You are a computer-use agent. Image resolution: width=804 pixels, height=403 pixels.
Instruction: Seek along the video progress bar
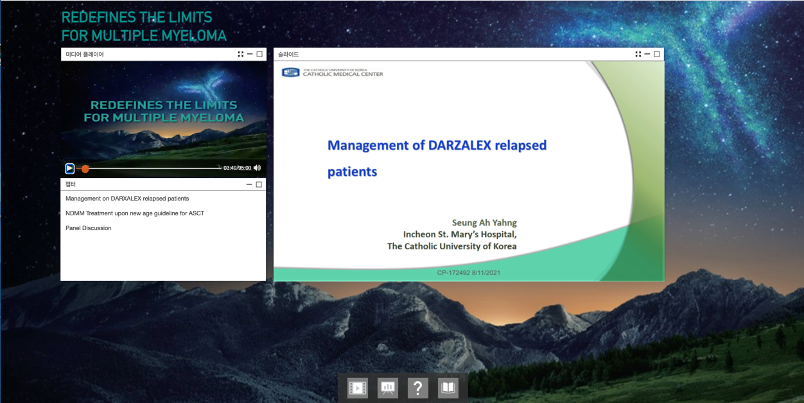pos(151,168)
